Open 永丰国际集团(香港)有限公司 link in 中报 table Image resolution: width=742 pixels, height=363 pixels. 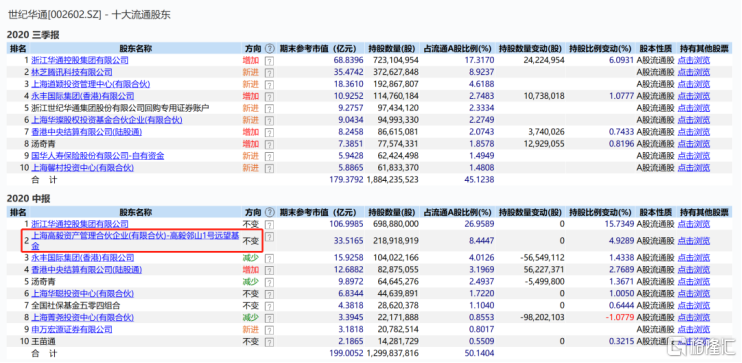tap(82, 257)
